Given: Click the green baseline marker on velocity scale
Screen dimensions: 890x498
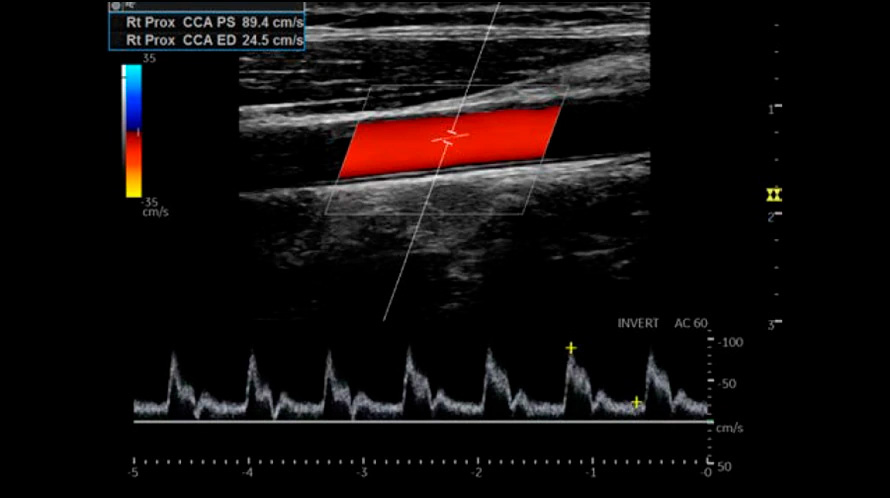Looking at the screenshot, I should (x=709, y=424).
